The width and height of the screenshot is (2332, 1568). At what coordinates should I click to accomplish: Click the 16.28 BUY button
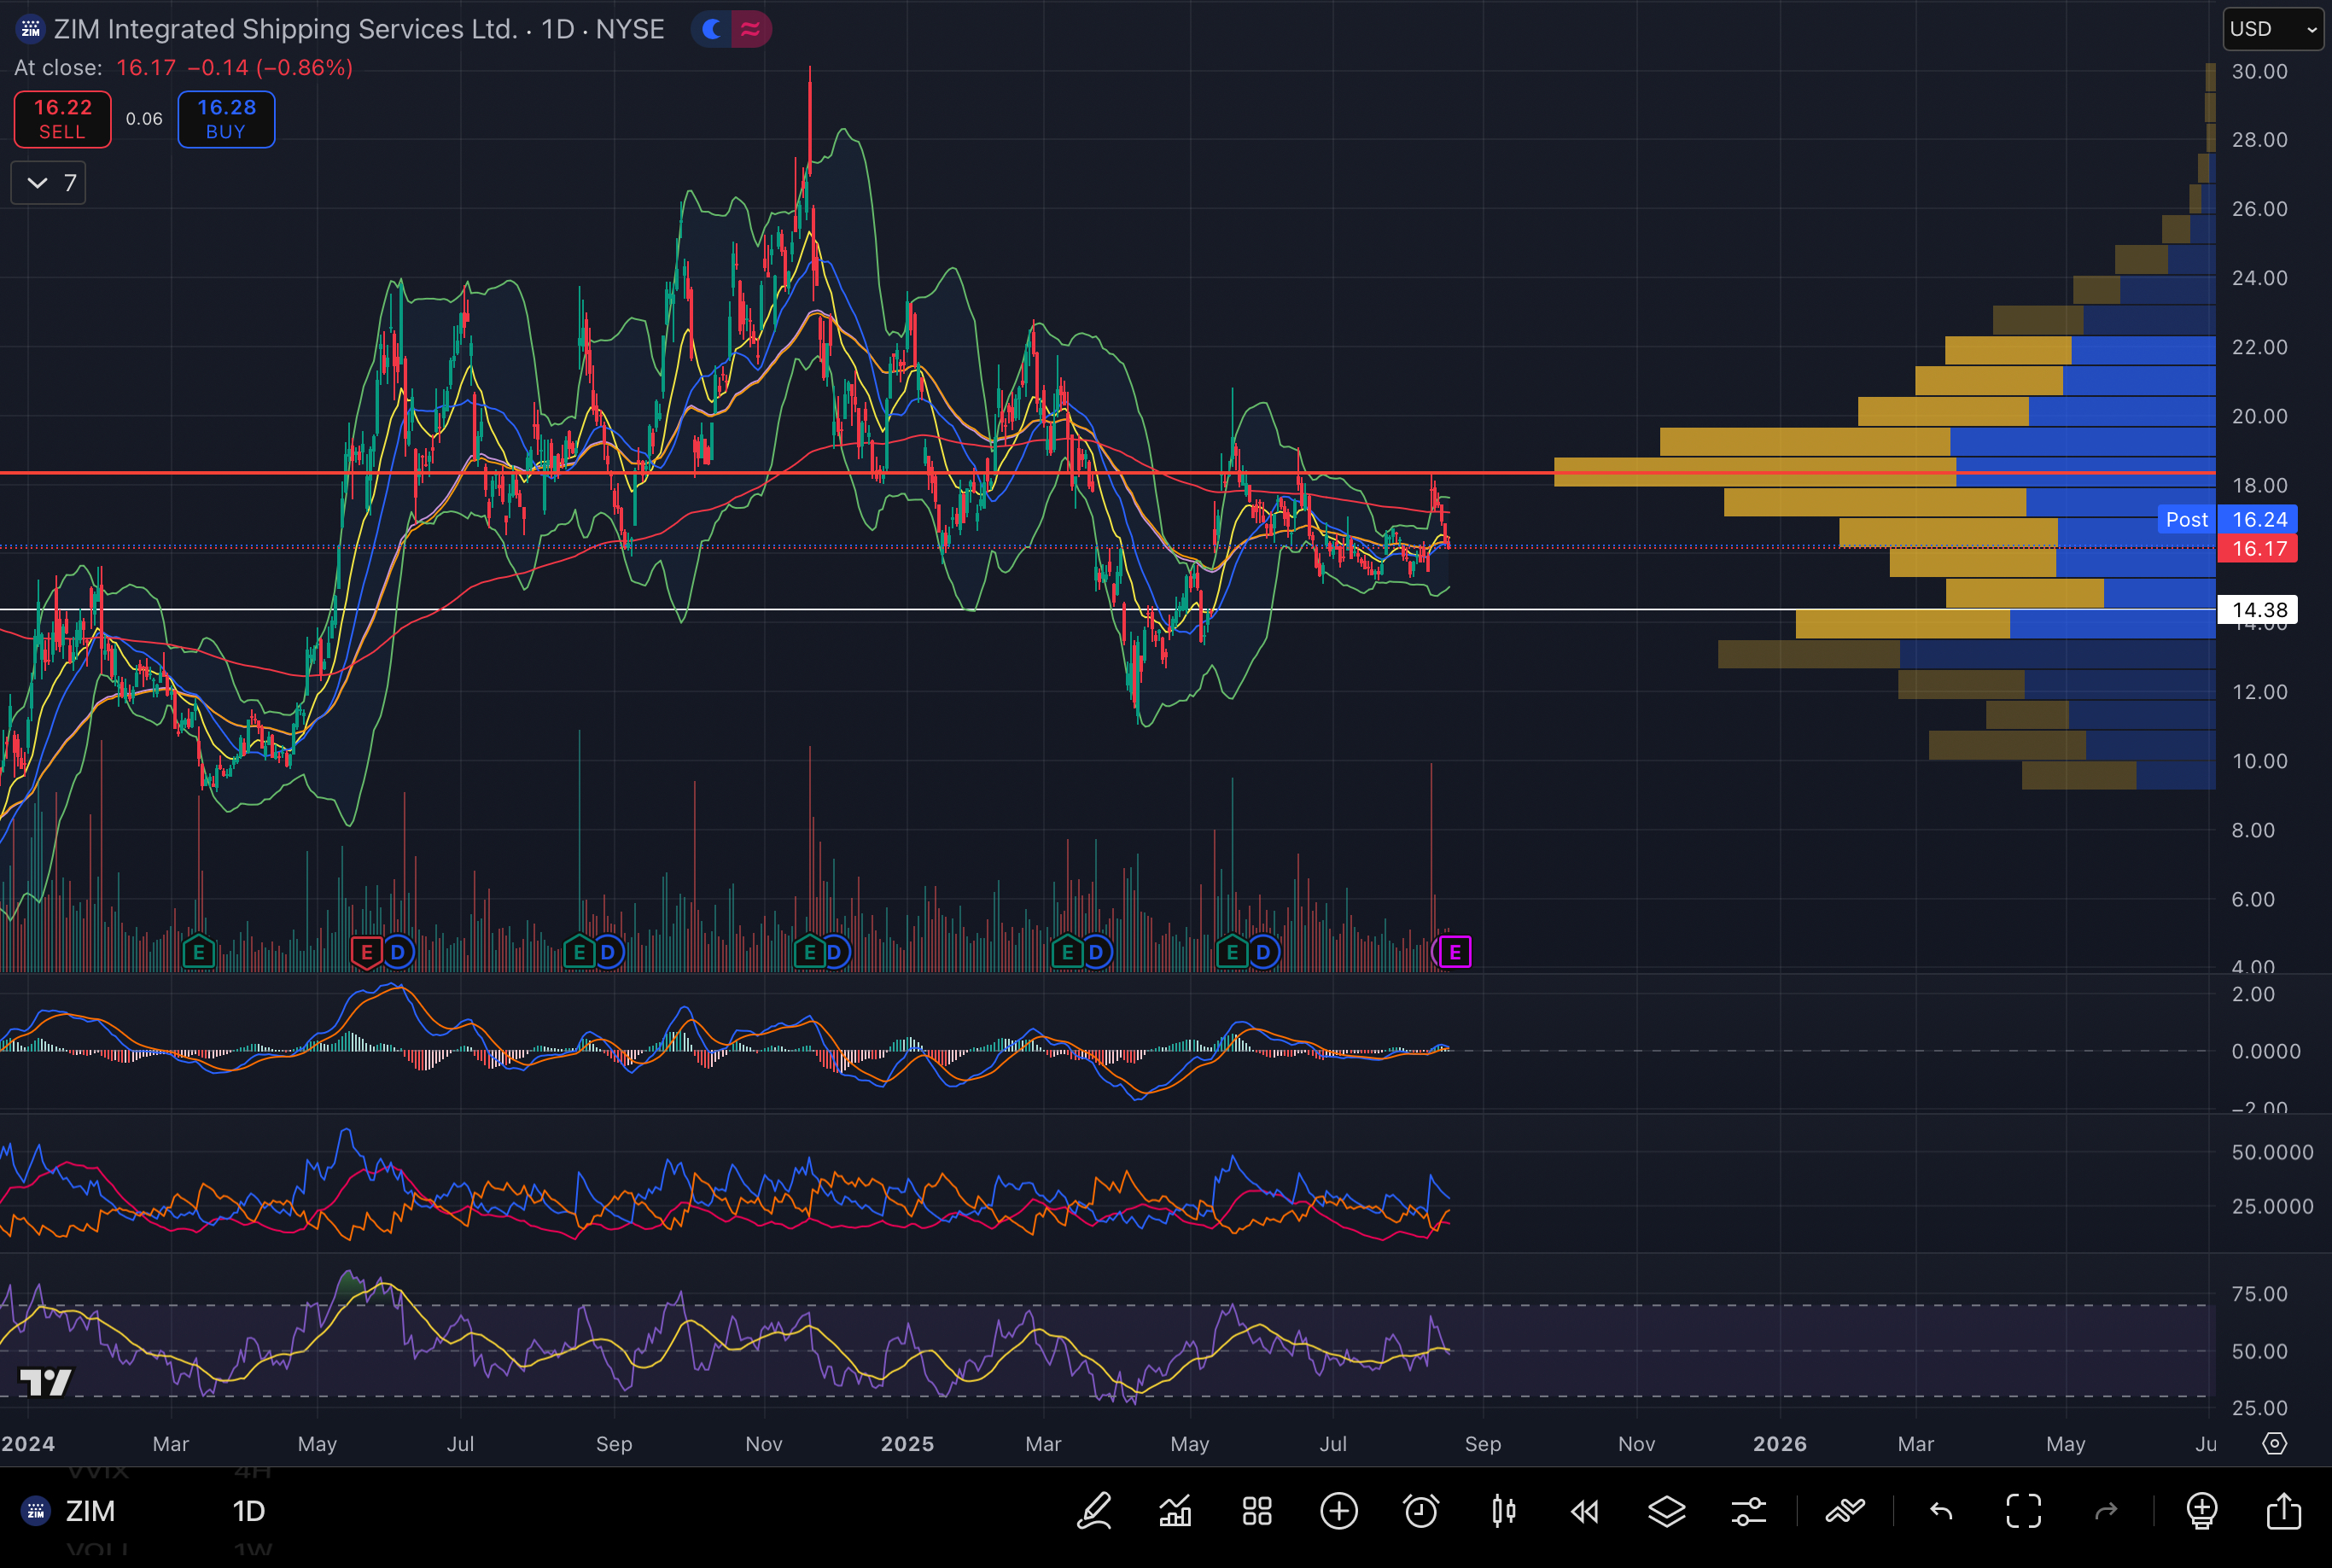click(226, 119)
